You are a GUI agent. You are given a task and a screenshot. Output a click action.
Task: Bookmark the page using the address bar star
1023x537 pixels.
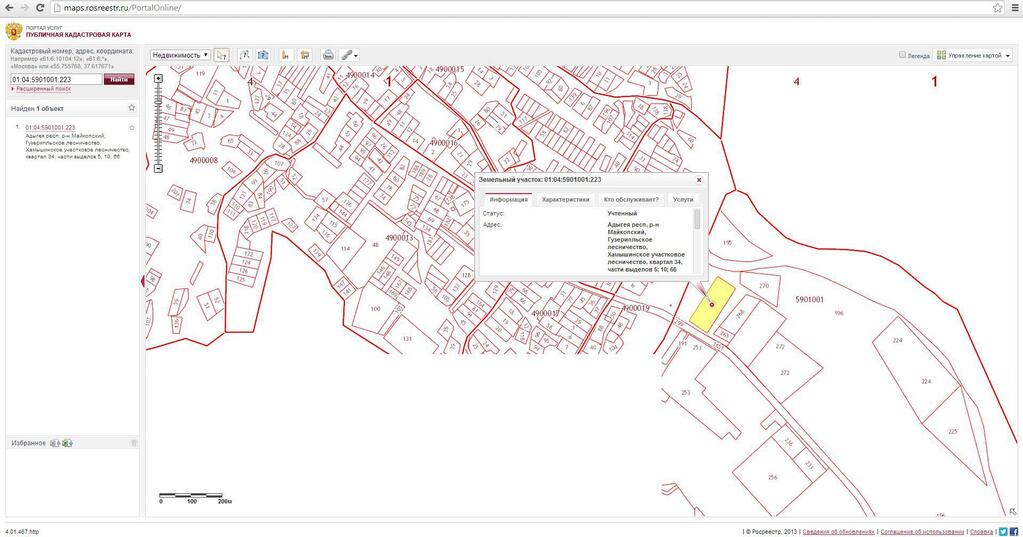click(998, 8)
